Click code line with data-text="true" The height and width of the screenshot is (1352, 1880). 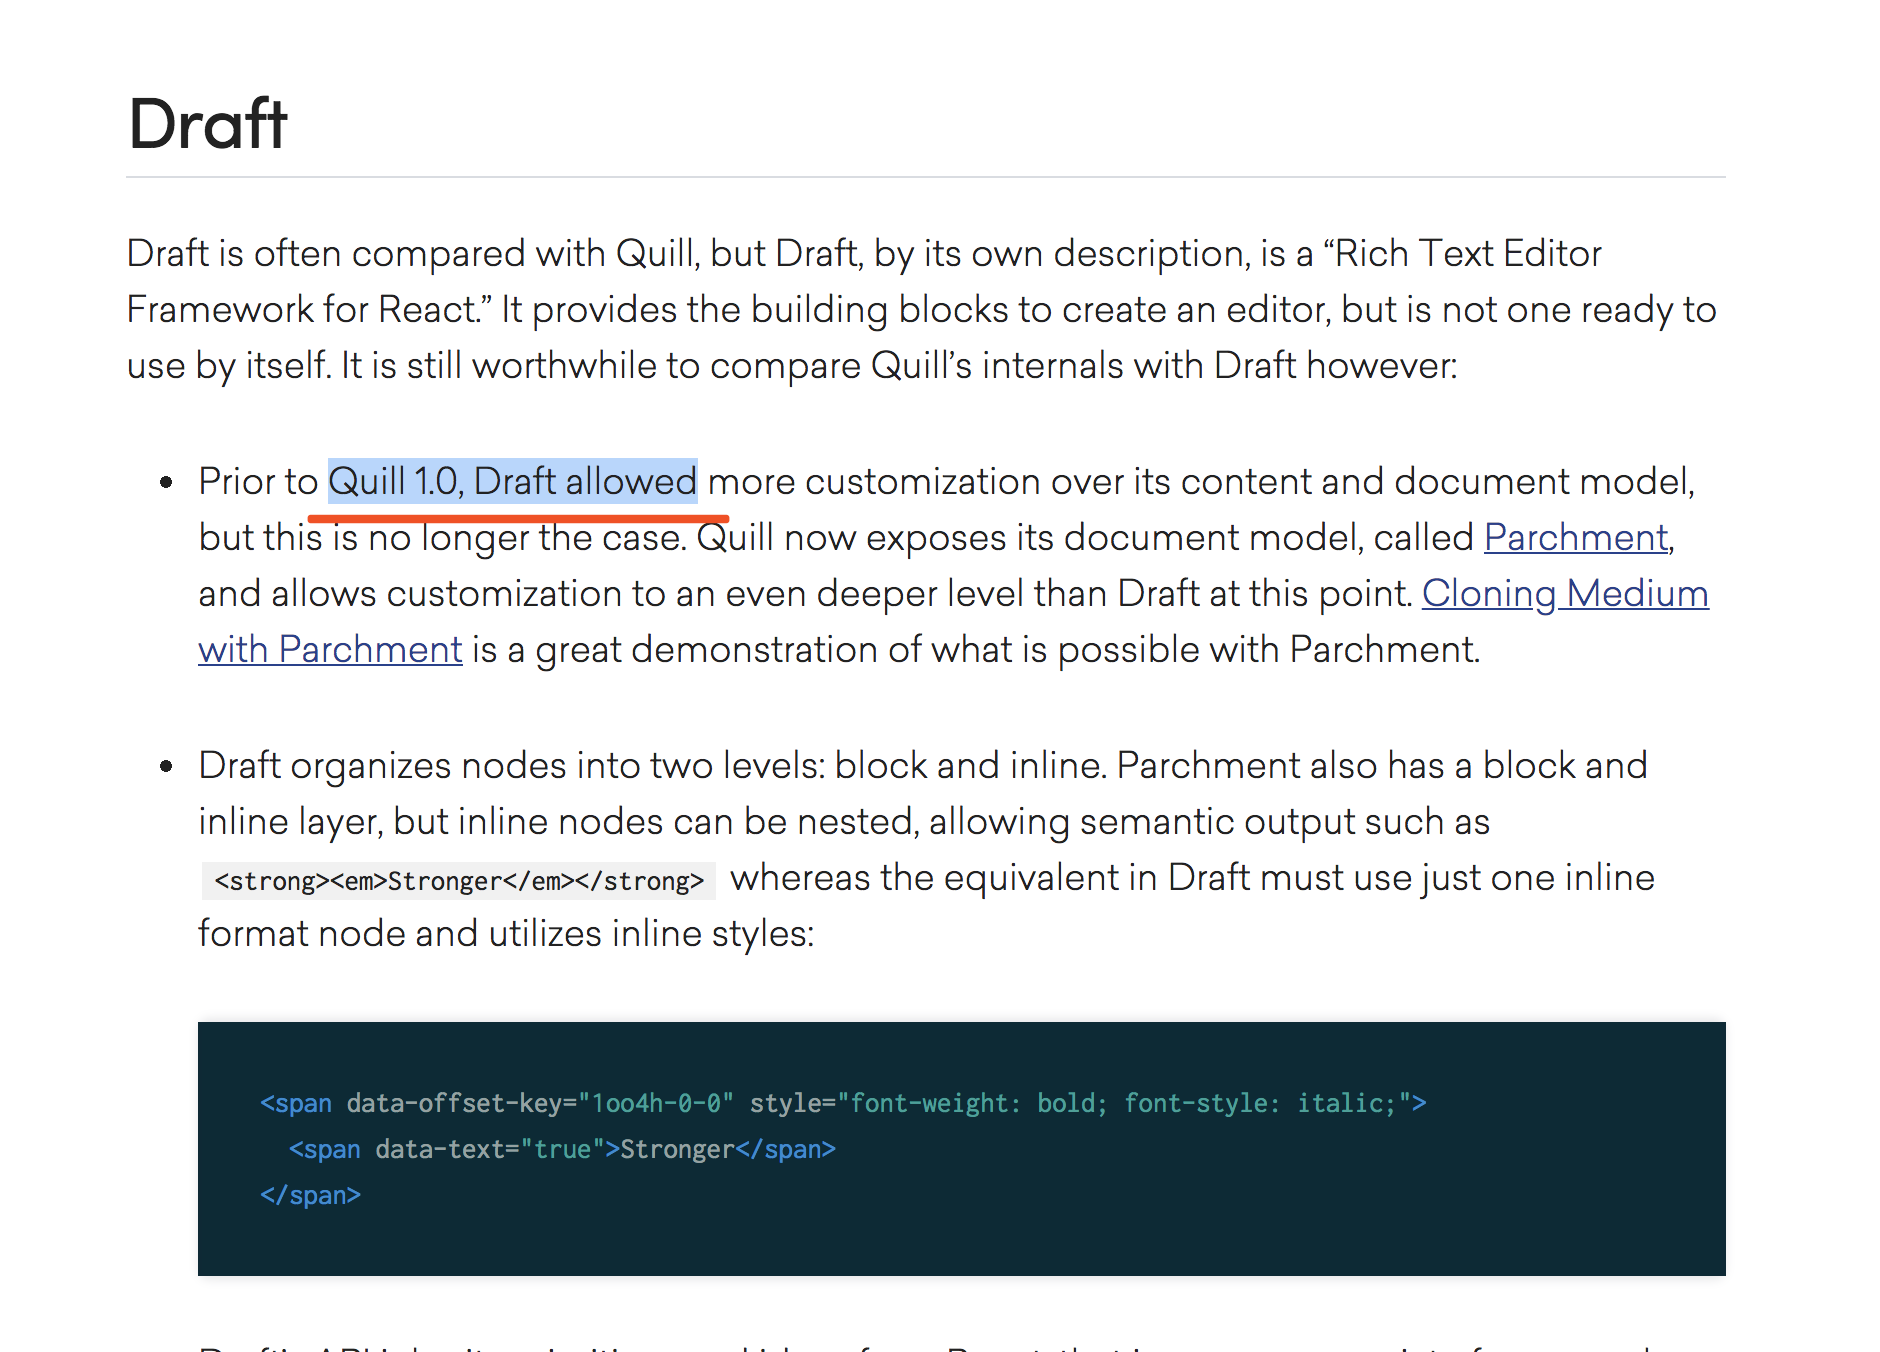click(562, 1149)
